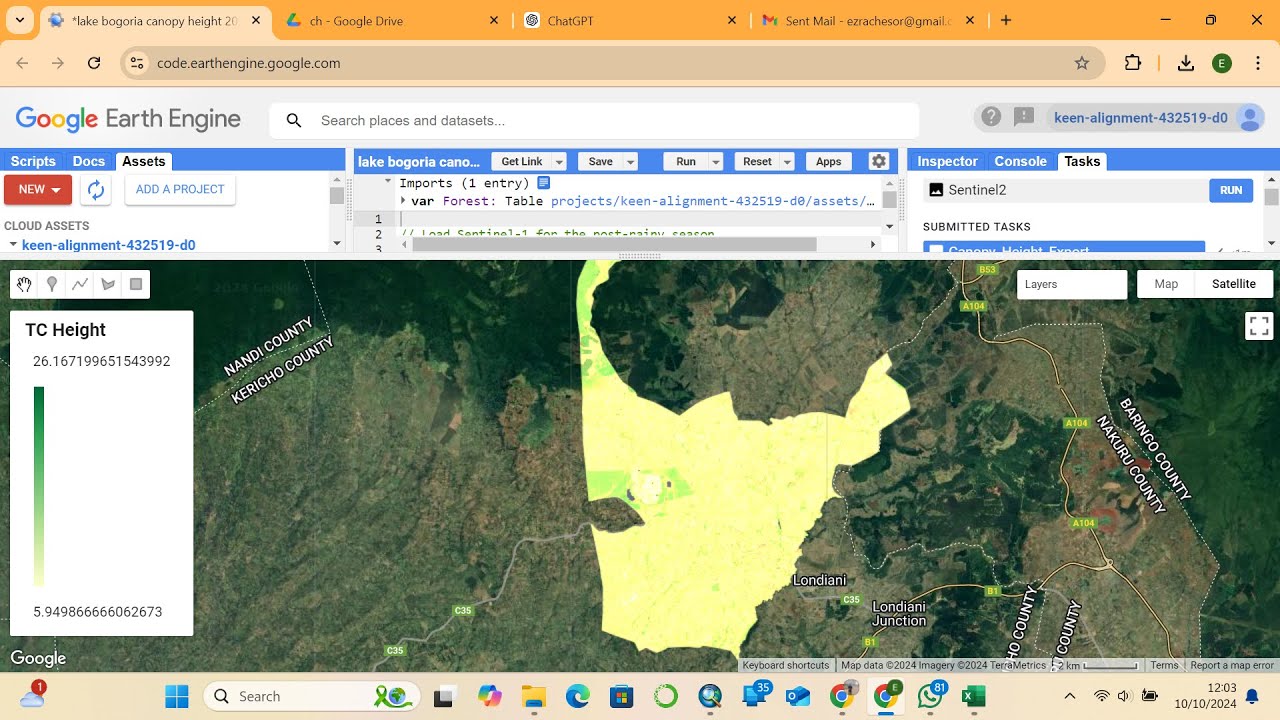The width and height of the screenshot is (1280, 720).
Task: Select the draw rectangle tool
Action: (x=136, y=284)
